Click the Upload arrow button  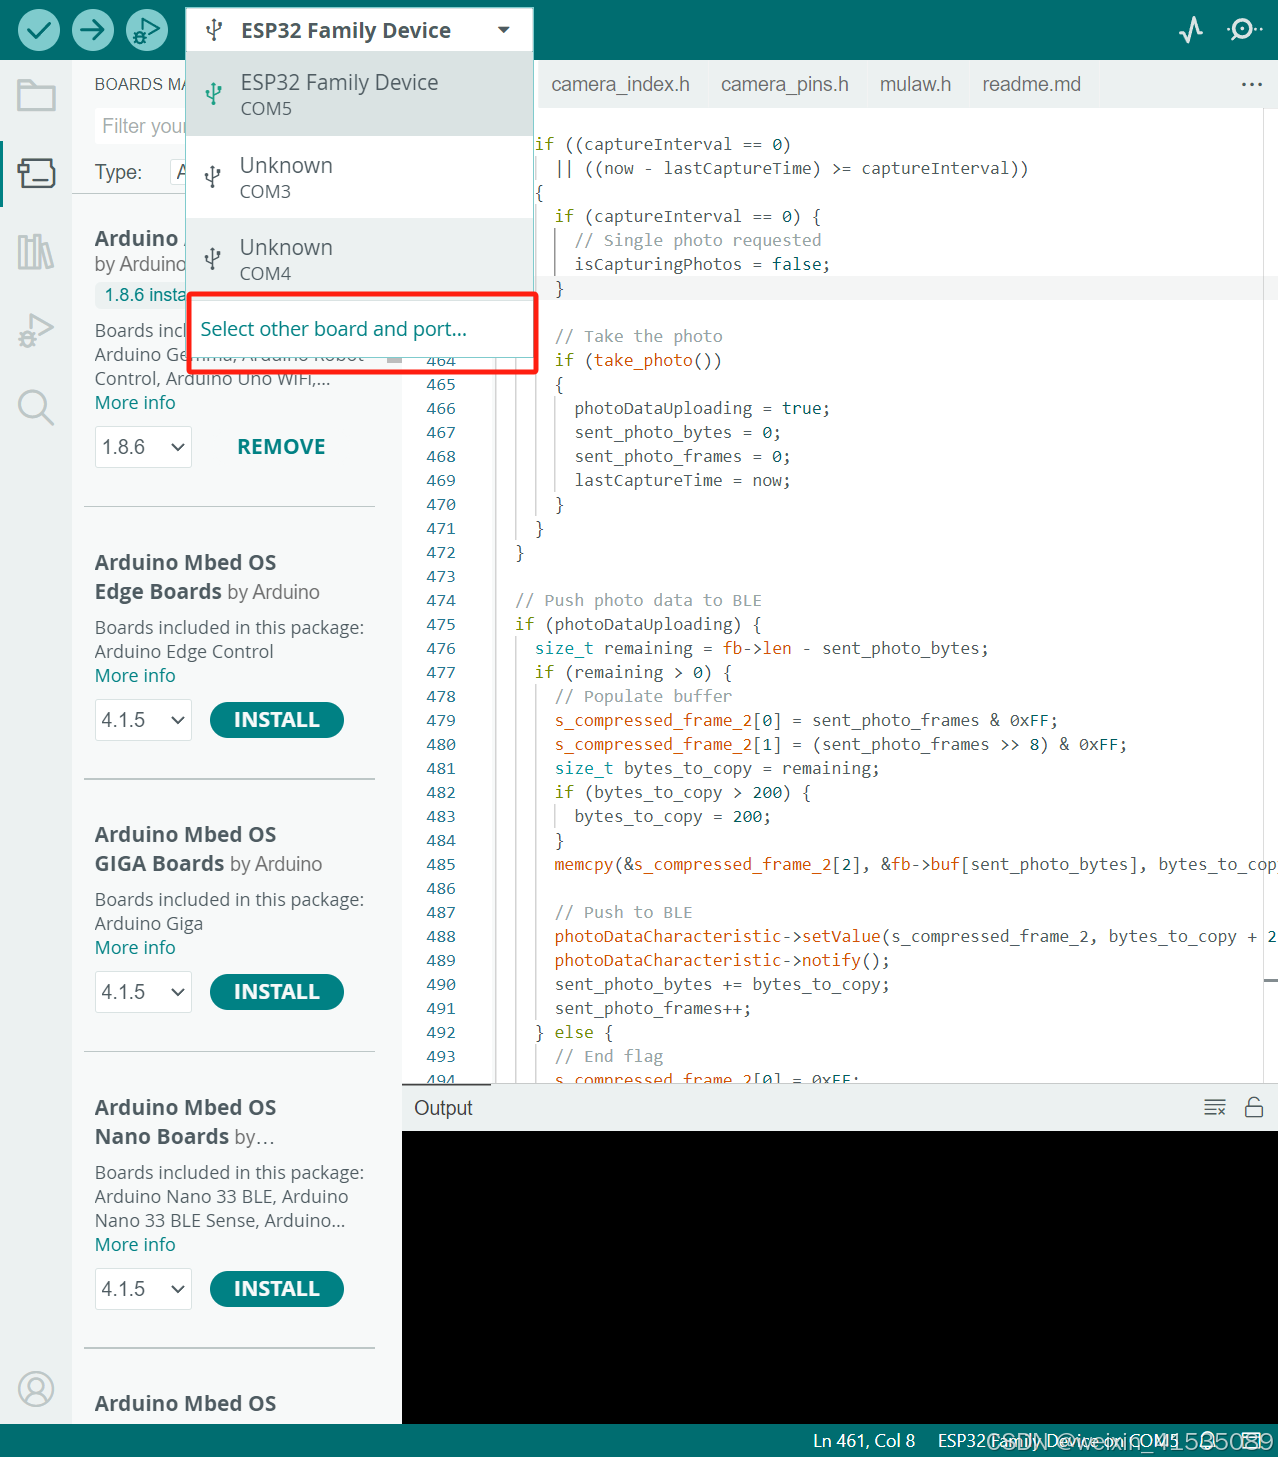pyautogui.click(x=92, y=30)
